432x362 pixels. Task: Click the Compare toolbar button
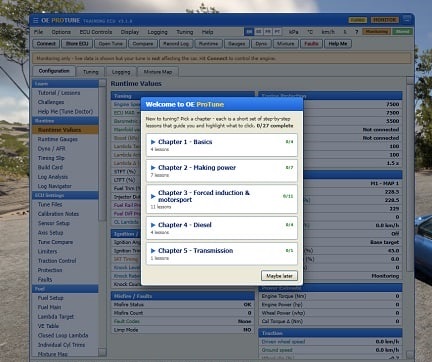(x=143, y=44)
